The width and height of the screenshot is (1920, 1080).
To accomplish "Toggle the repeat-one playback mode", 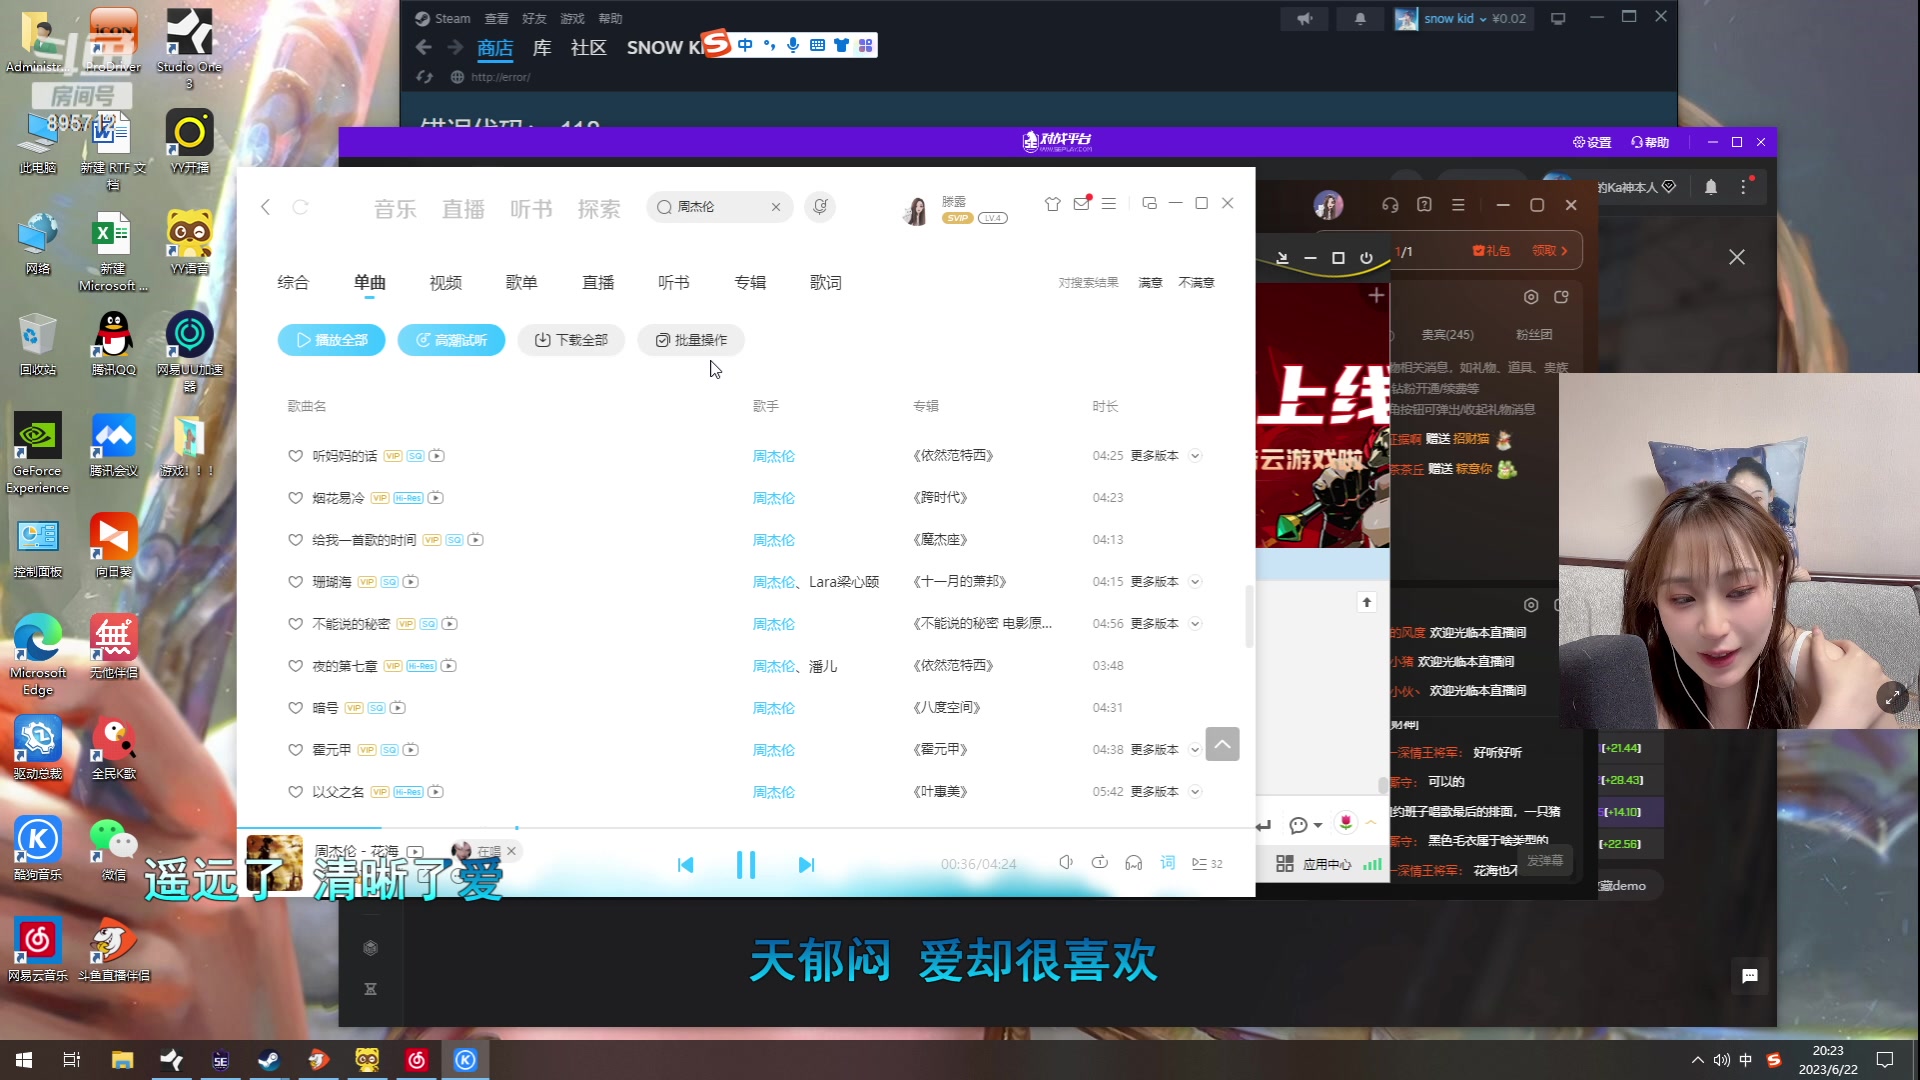I will pos(1100,862).
